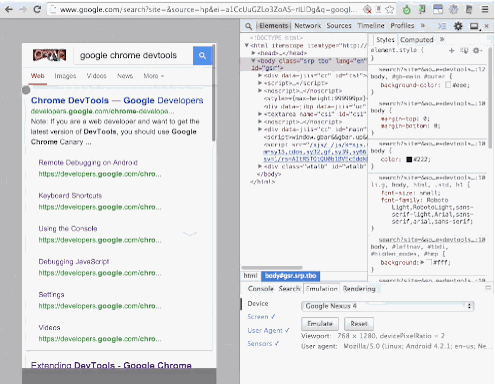Click the blocked popup icon in the address bar
495x384 pixels.
pos(367,10)
